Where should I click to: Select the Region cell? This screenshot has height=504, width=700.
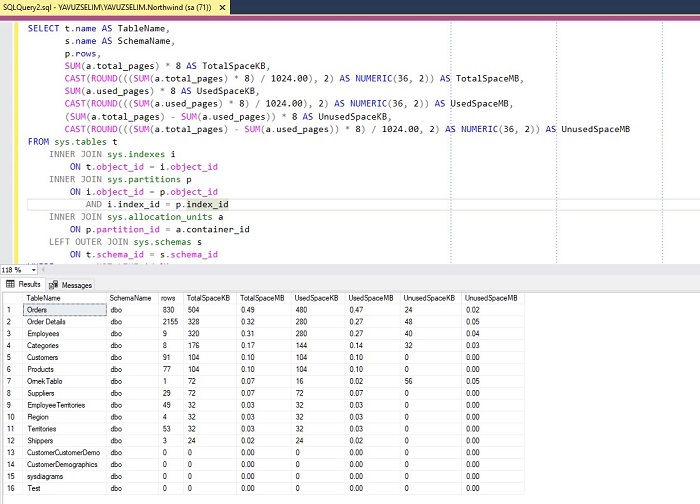pos(65,417)
